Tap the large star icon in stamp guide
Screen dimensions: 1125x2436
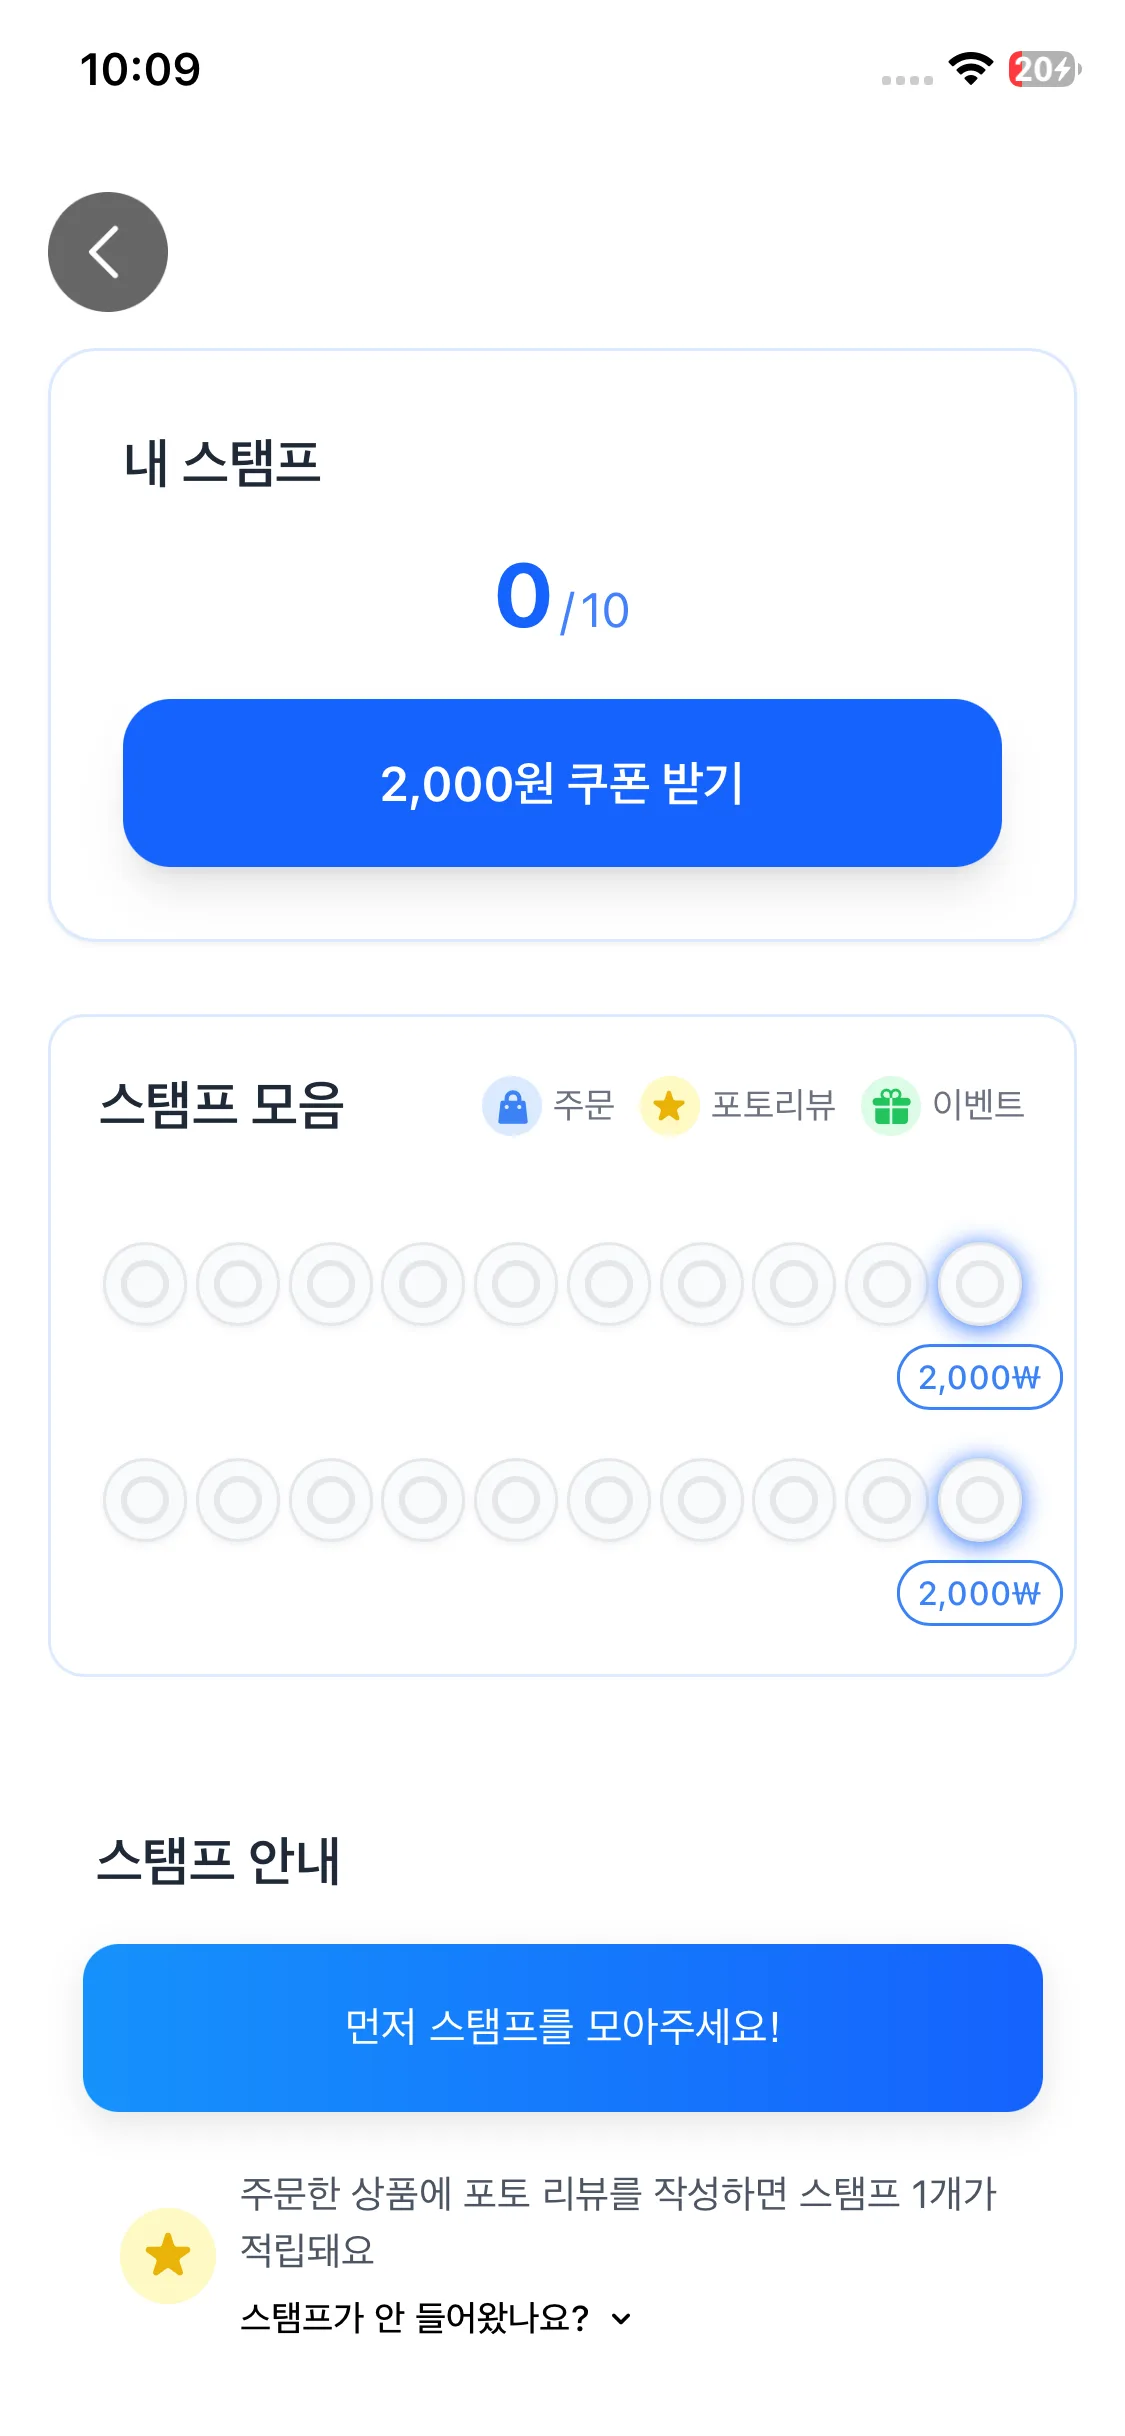168,2255
